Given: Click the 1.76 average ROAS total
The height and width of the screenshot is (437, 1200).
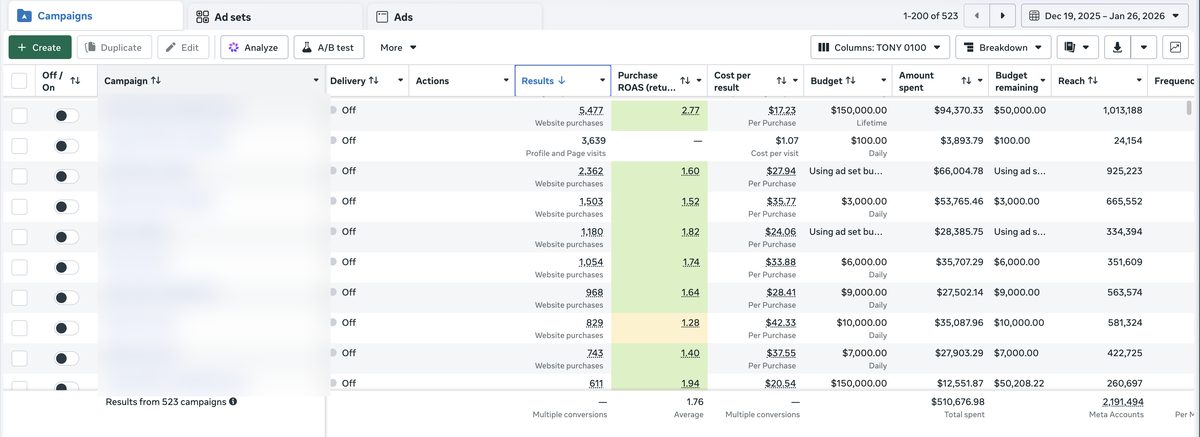Looking at the screenshot, I should tap(696, 401).
